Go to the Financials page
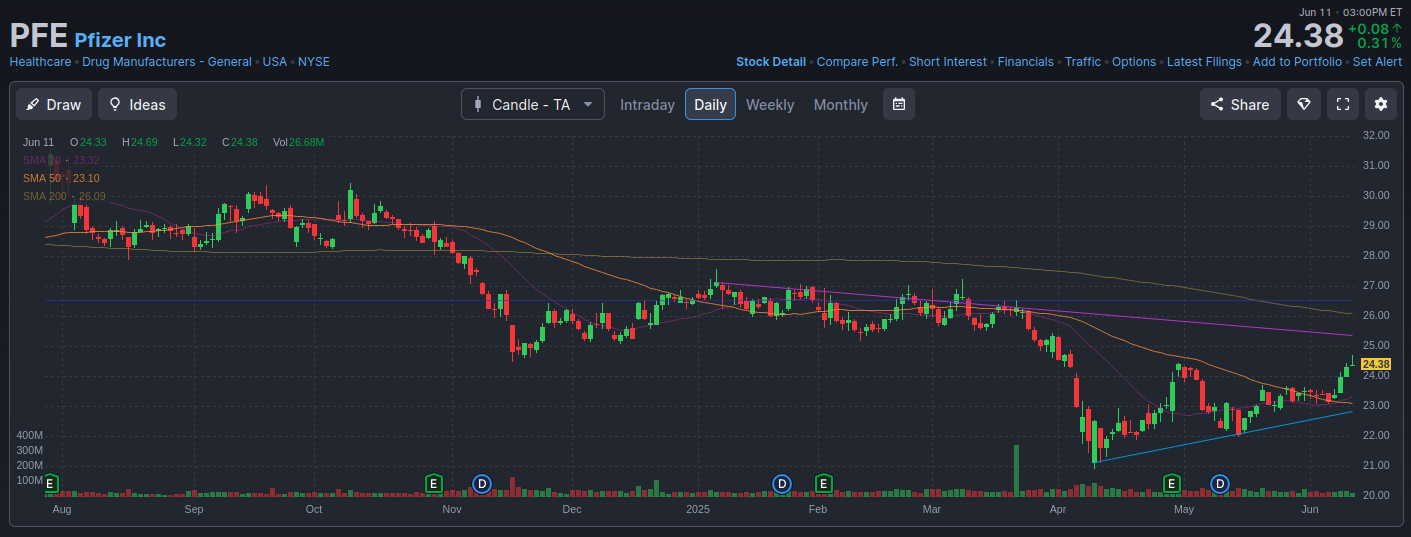This screenshot has height=537, width=1411. (1025, 62)
